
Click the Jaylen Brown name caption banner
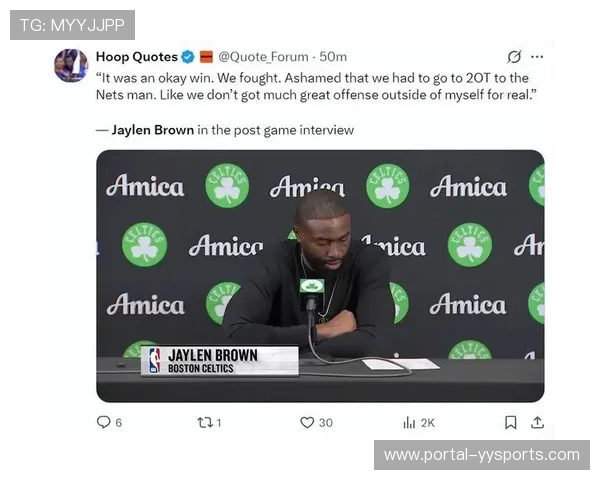220,361
